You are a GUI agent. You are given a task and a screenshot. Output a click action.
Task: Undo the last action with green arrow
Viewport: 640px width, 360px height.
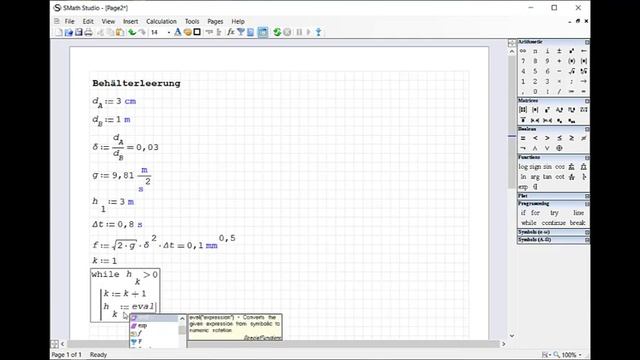pos(132,32)
